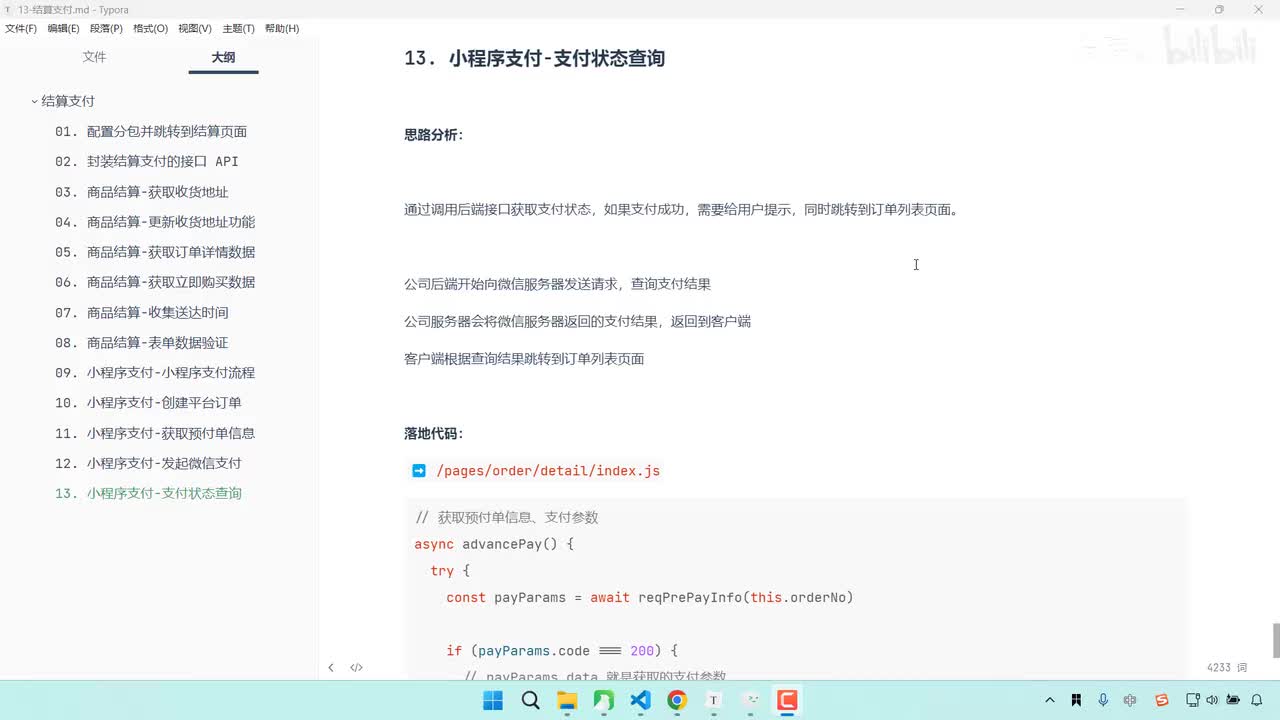Open the green app icon after File Explorer

[x=604, y=700]
